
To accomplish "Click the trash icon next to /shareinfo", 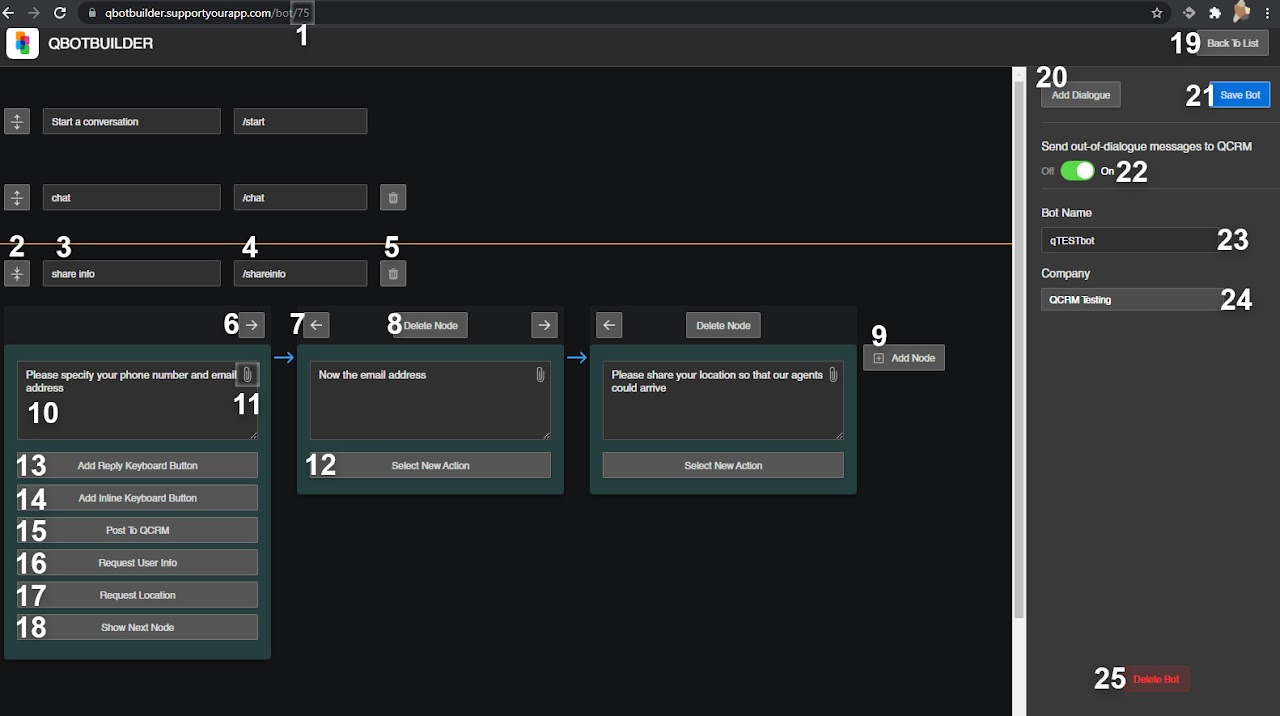I will 393,274.
